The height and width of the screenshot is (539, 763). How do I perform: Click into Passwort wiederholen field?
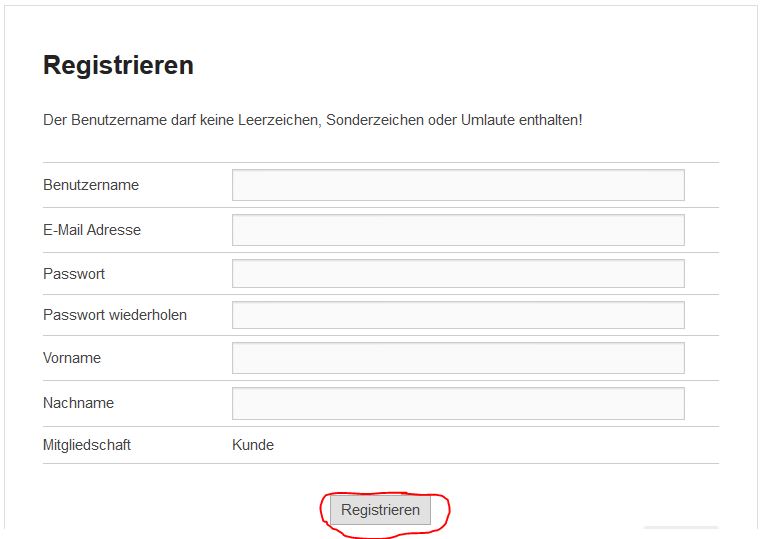point(458,315)
